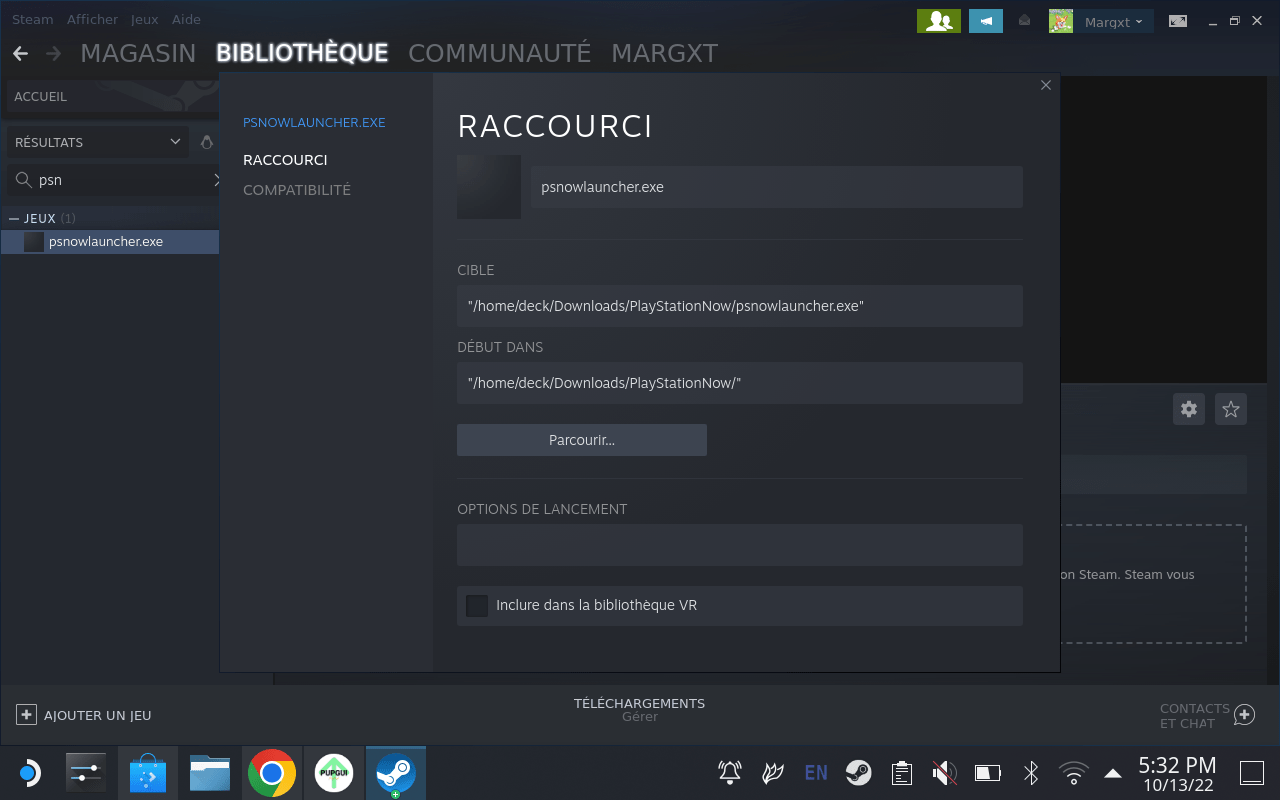Mark the game as favorite star
Viewport: 1280px width, 800px height.
click(1231, 409)
